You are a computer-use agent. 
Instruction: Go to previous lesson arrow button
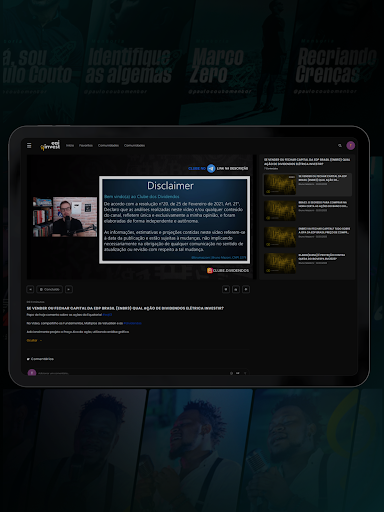tap(30, 289)
